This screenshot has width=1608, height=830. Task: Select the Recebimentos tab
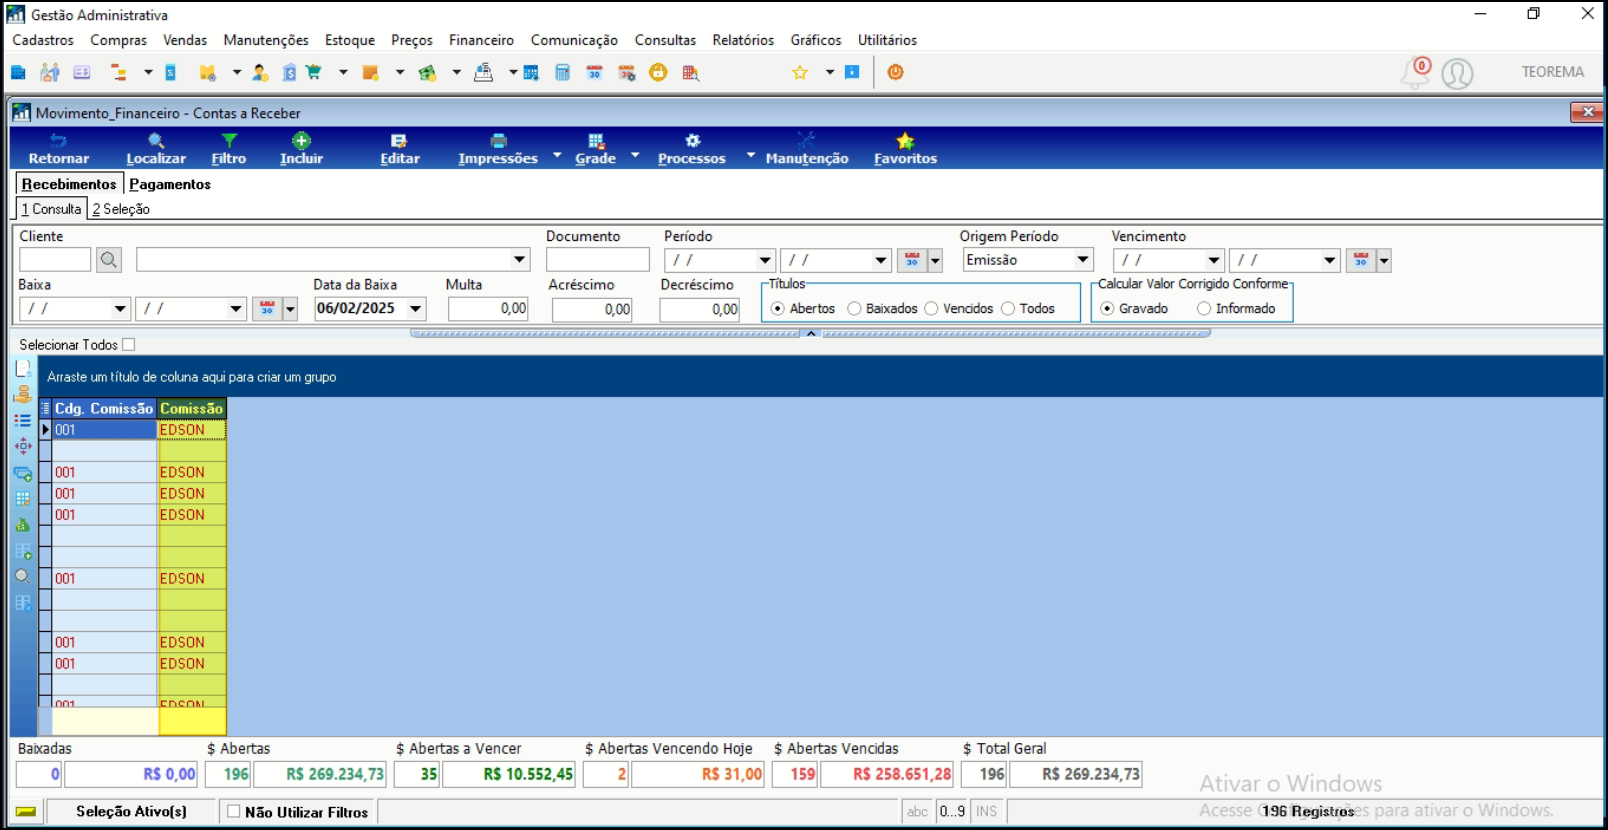tap(69, 184)
